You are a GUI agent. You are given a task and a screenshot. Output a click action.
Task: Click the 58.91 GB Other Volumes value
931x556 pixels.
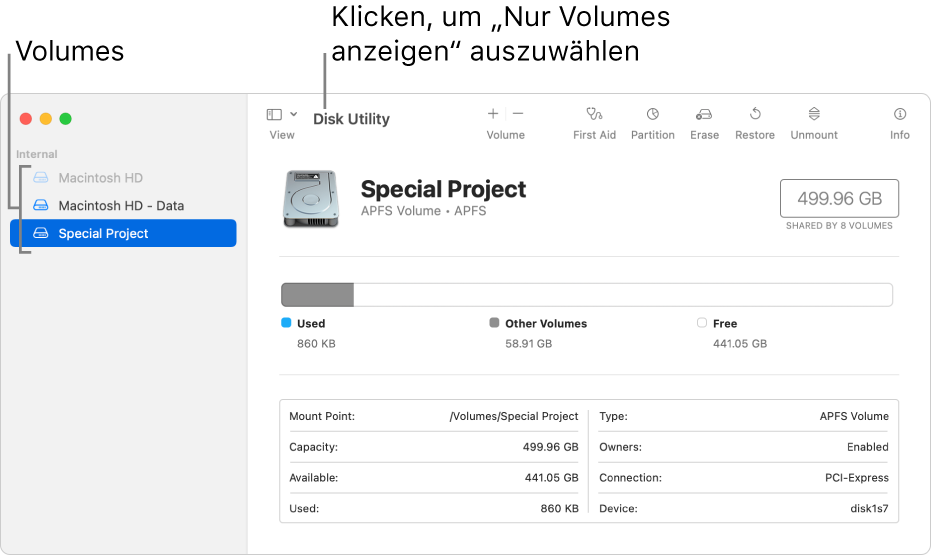point(528,343)
